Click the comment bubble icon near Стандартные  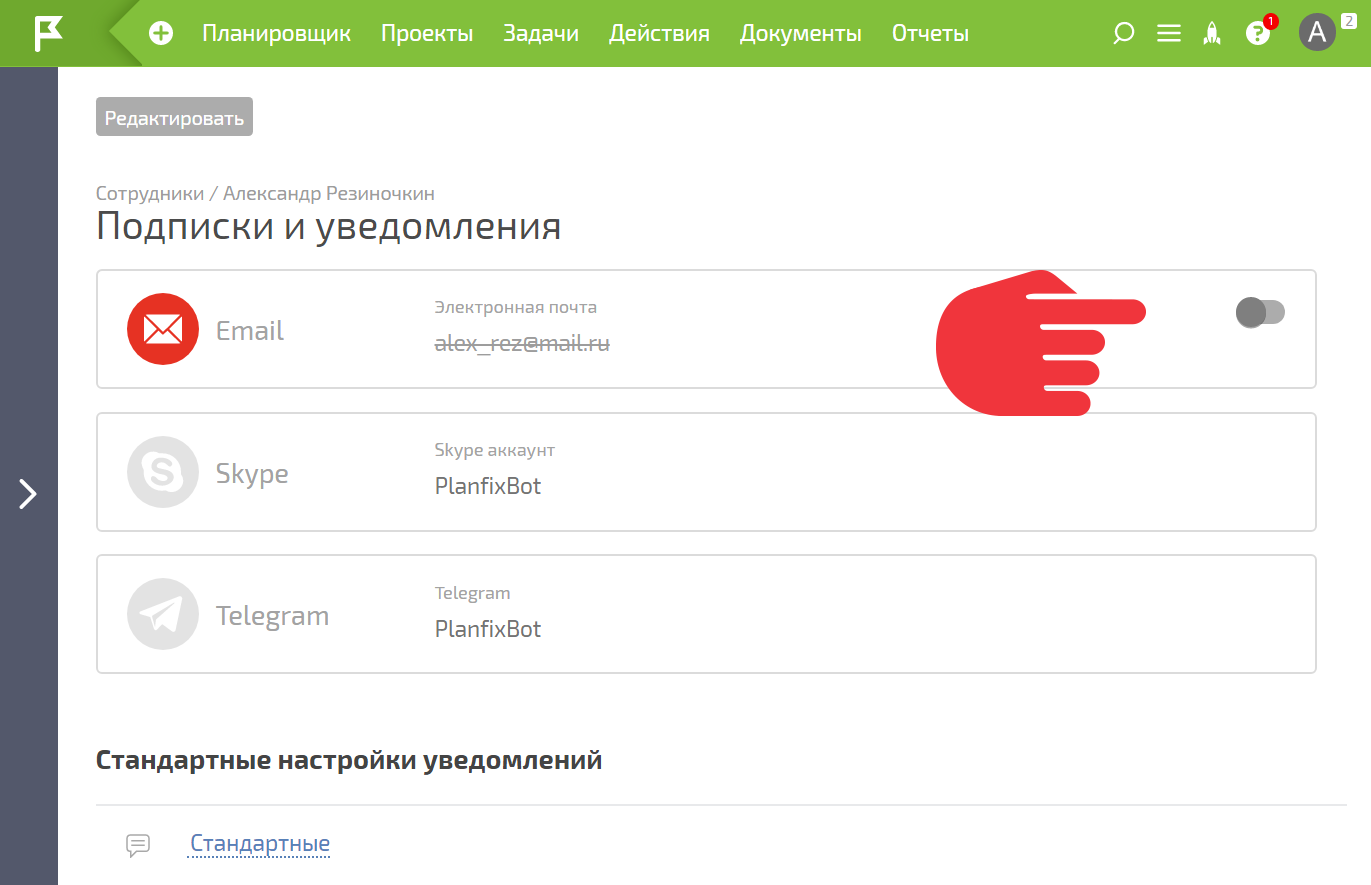click(x=138, y=845)
